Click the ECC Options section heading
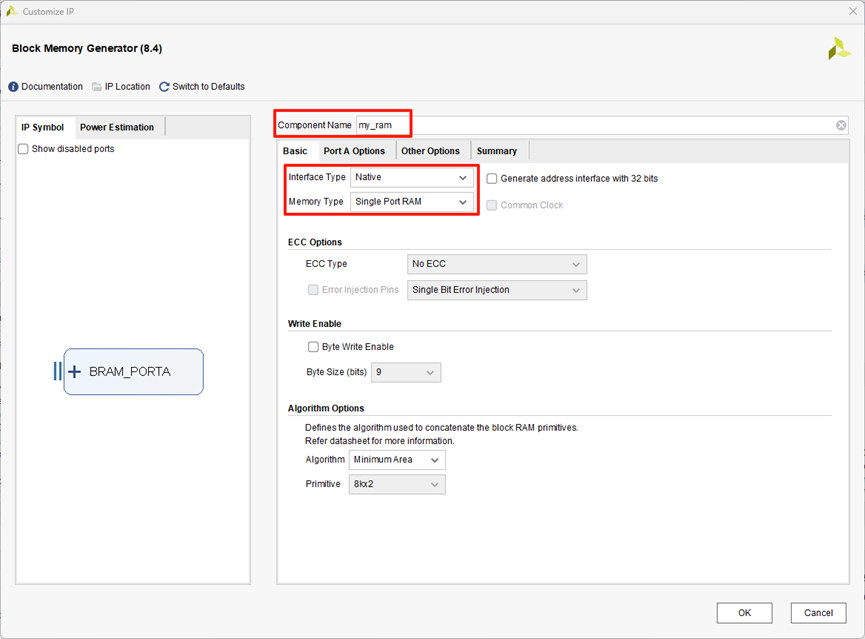865x639 pixels. click(x=315, y=242)
